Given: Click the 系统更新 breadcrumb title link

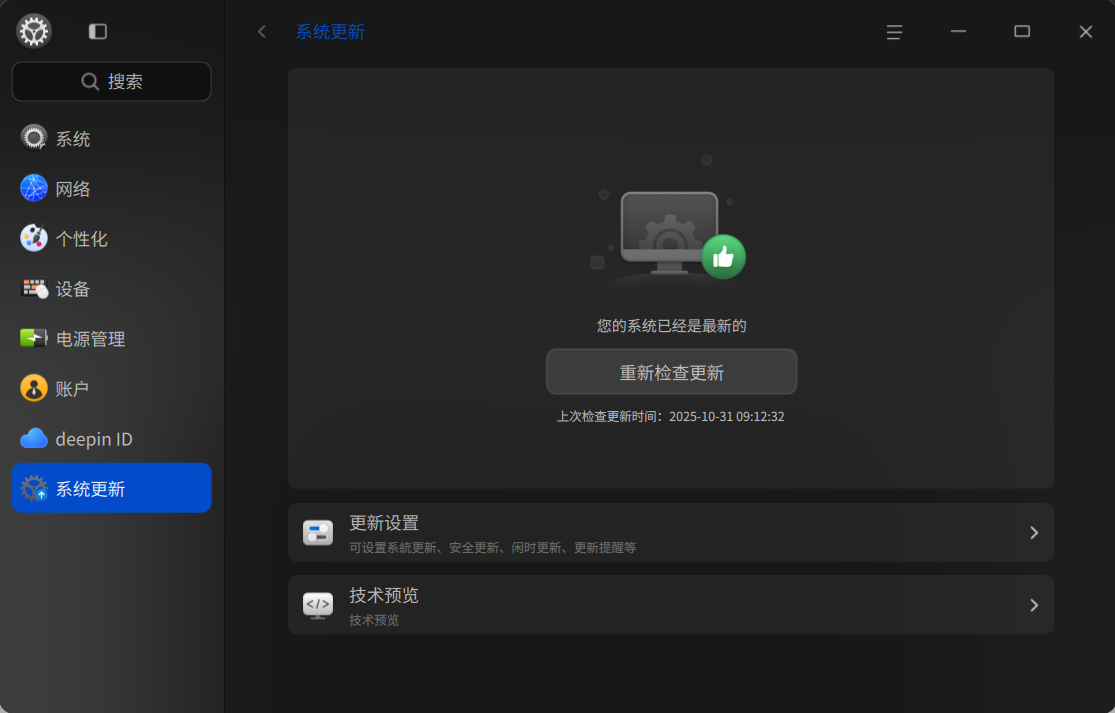Looking at the screenshot, I should (x=330, y=31).
